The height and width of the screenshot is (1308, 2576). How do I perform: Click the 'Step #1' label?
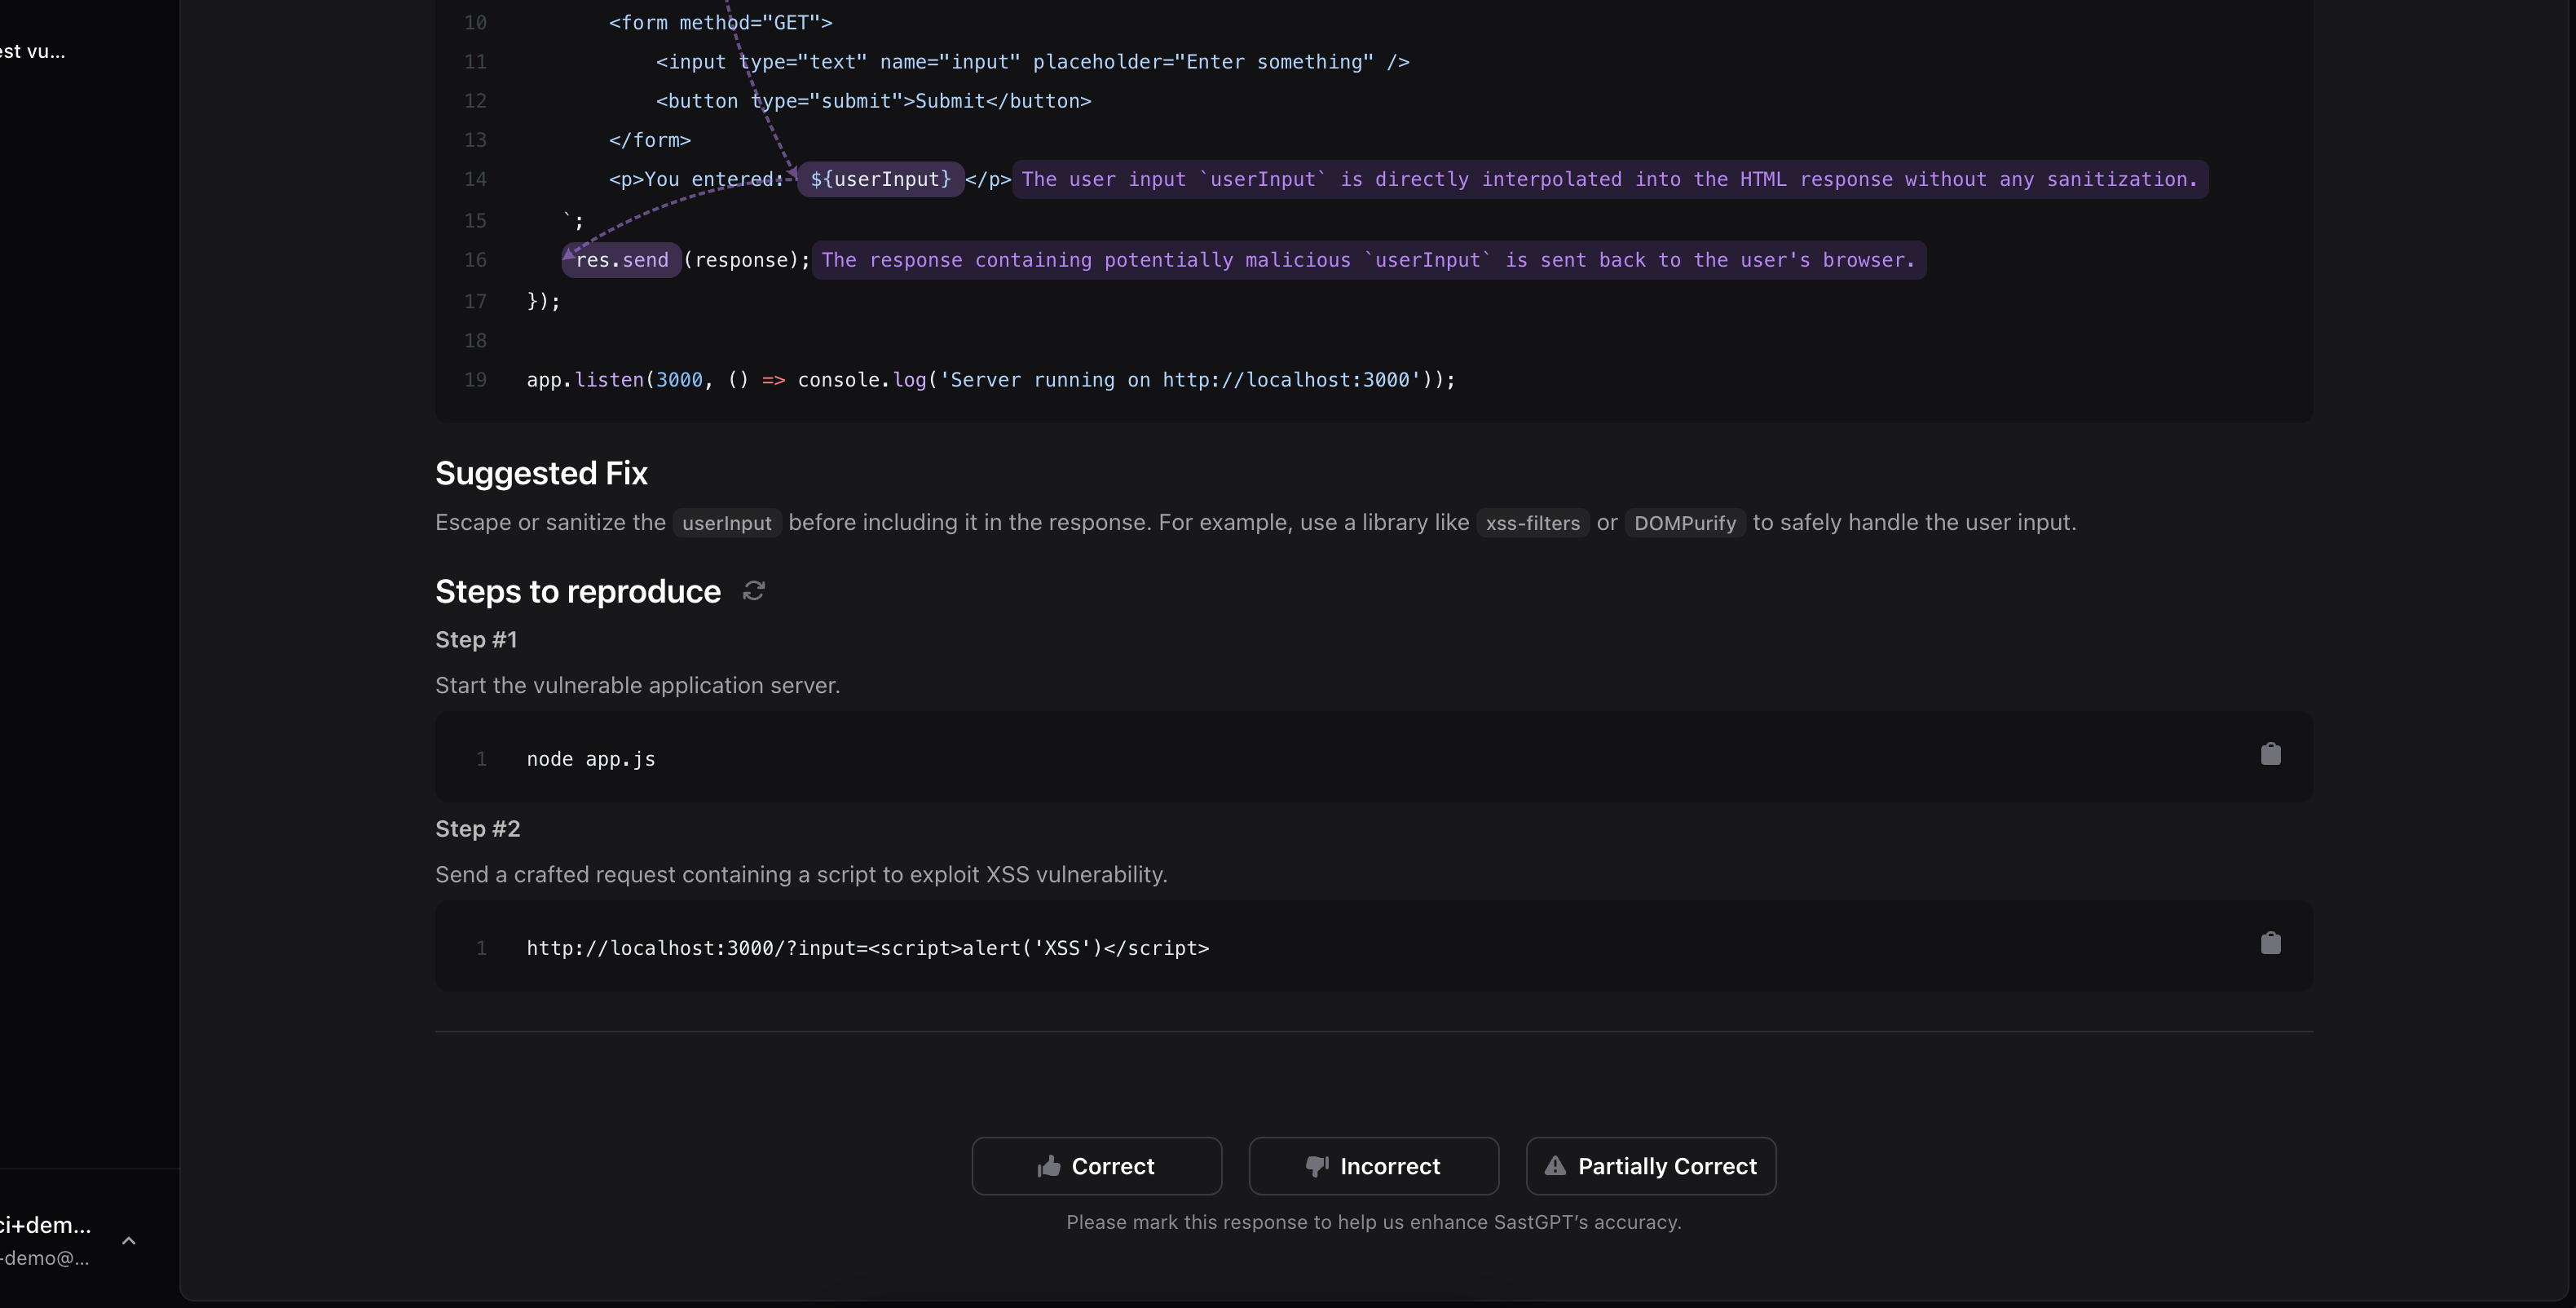(x=476, y=640)
